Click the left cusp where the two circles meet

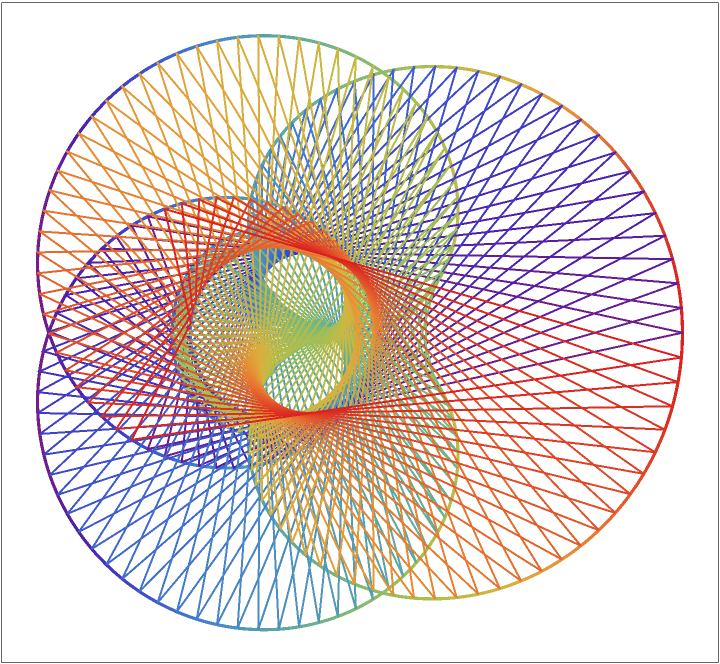(x=46, y=332)
